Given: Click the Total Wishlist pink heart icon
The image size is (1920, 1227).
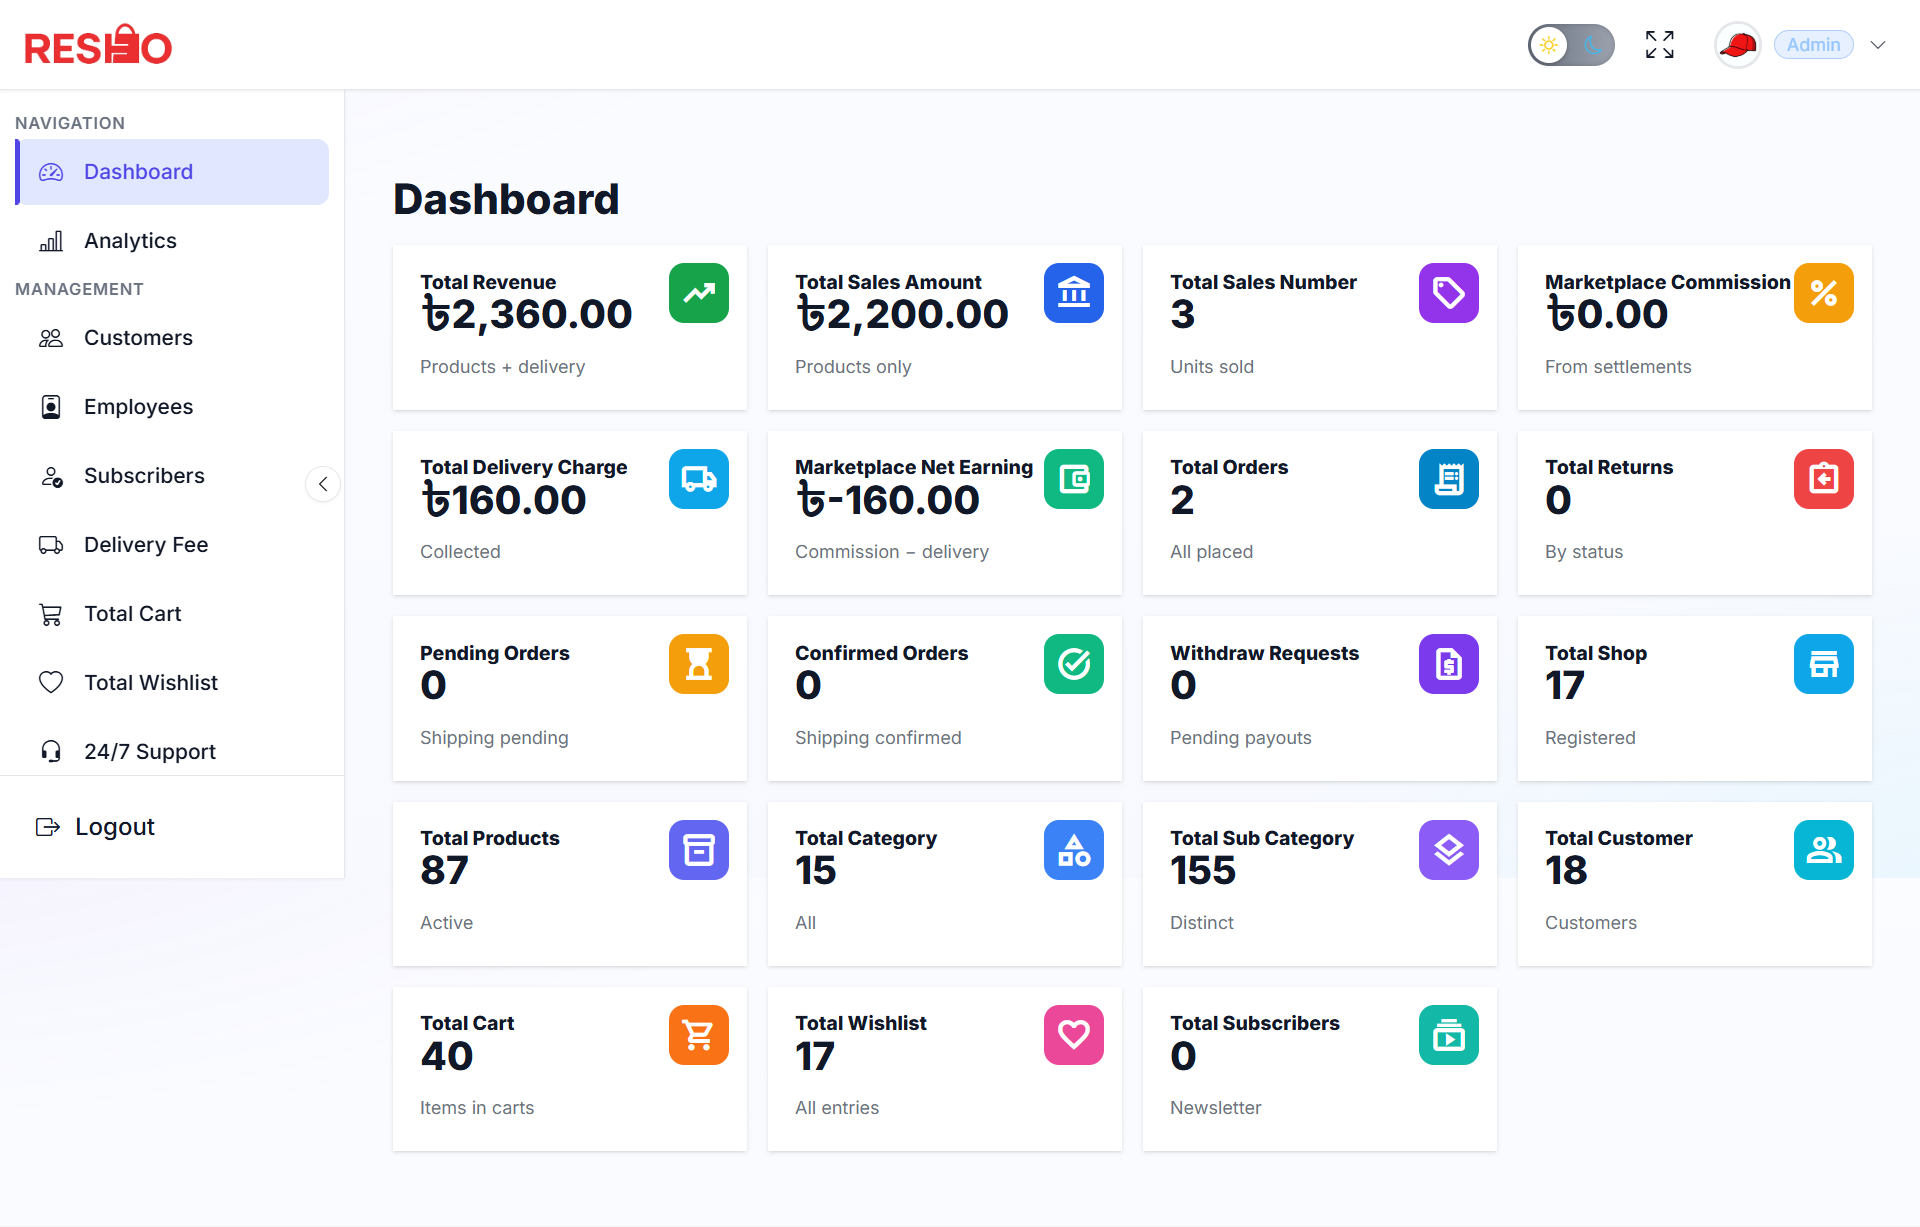Looking at the screenshot, I should tap(1074, 1035).
